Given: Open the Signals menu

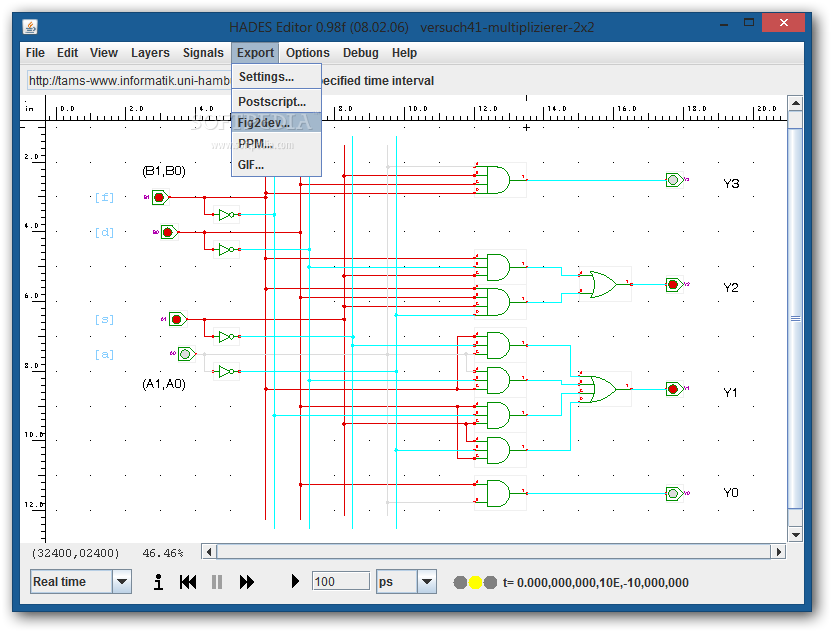Looking at the screenshot, I should [x=203, y=53].
